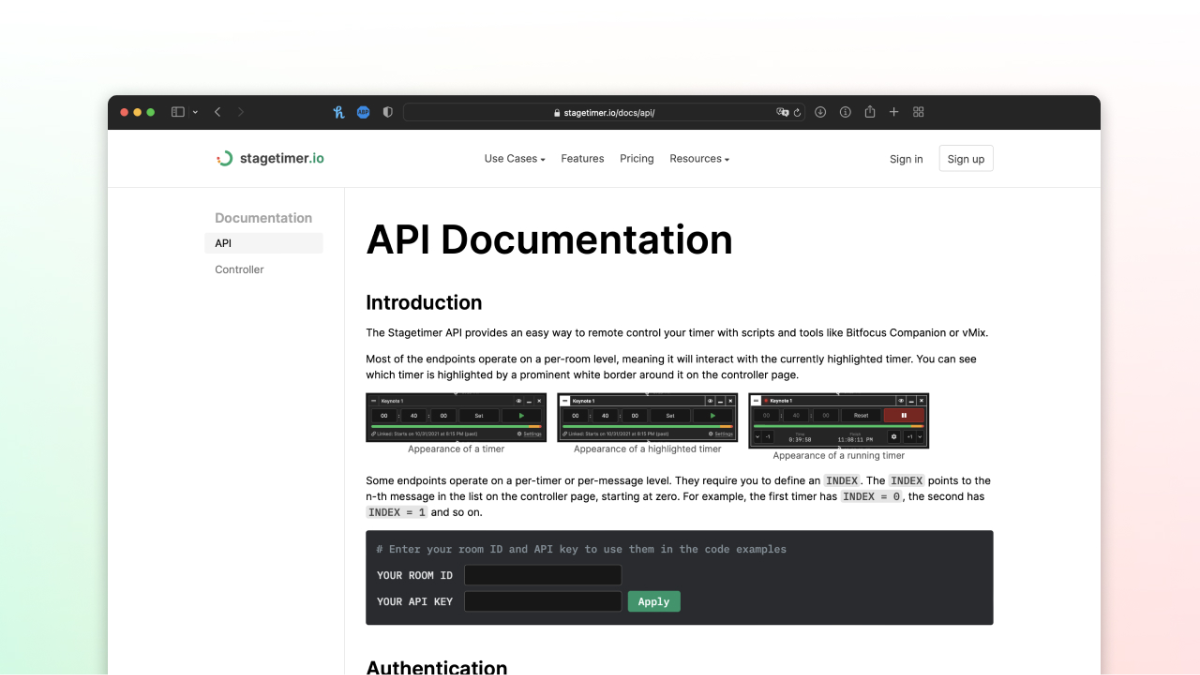The image size is (1200, 675).
Task: Click the Documentation sidebar heading
Action: 263,218
